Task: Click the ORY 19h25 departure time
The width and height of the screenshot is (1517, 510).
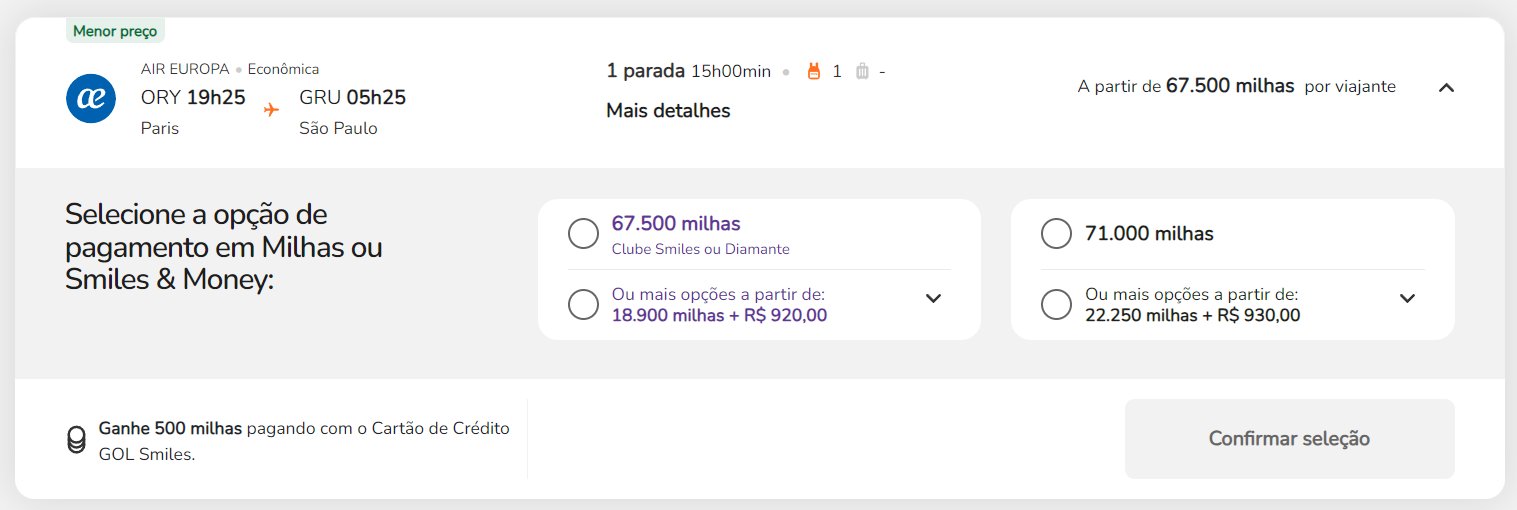Action: 193,97
